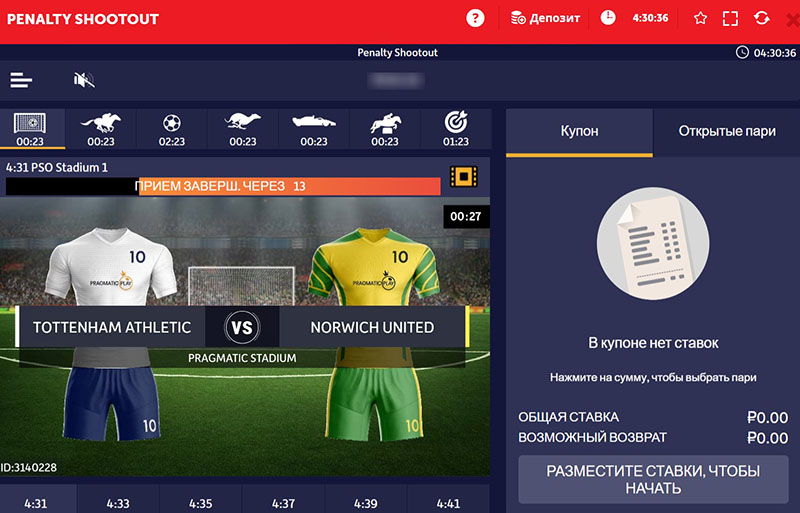Image resolution: width=800 pixels, height=513 pixels.
Task: Click the PRAGMATIC STADIUM label
Action: (242, 358)
